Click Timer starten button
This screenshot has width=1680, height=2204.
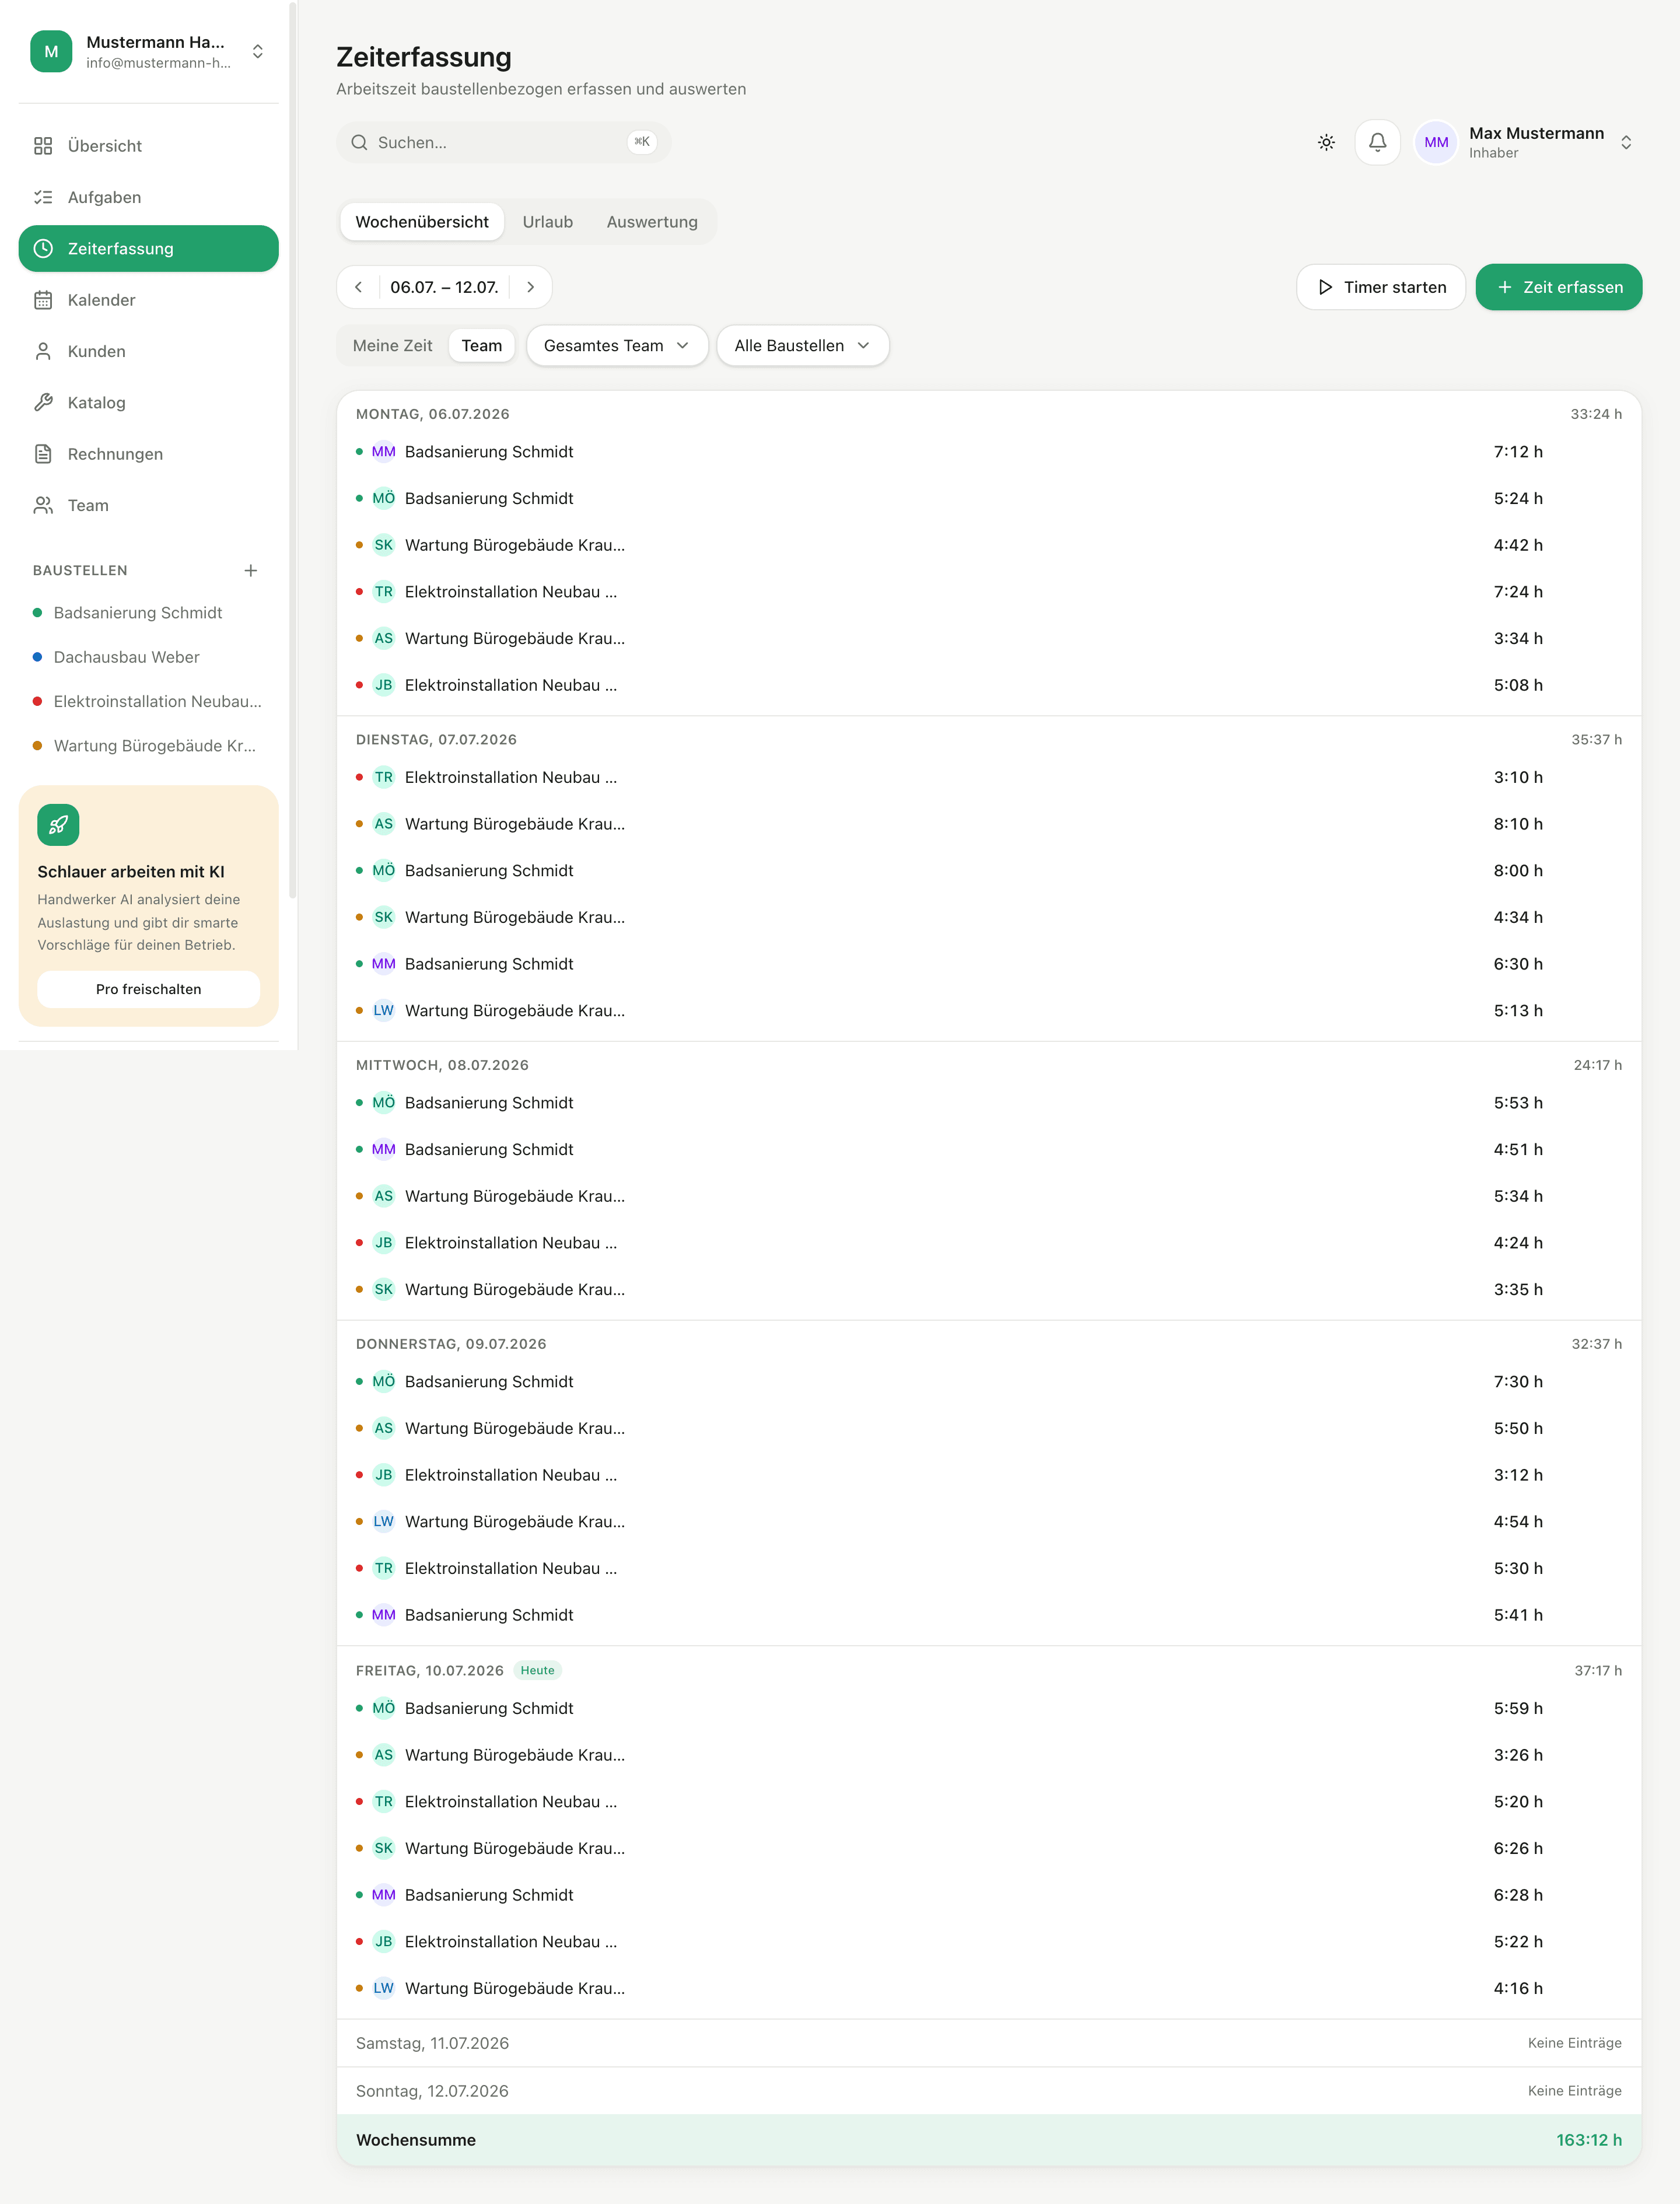pyautogui.click(x=1380, y=287)
